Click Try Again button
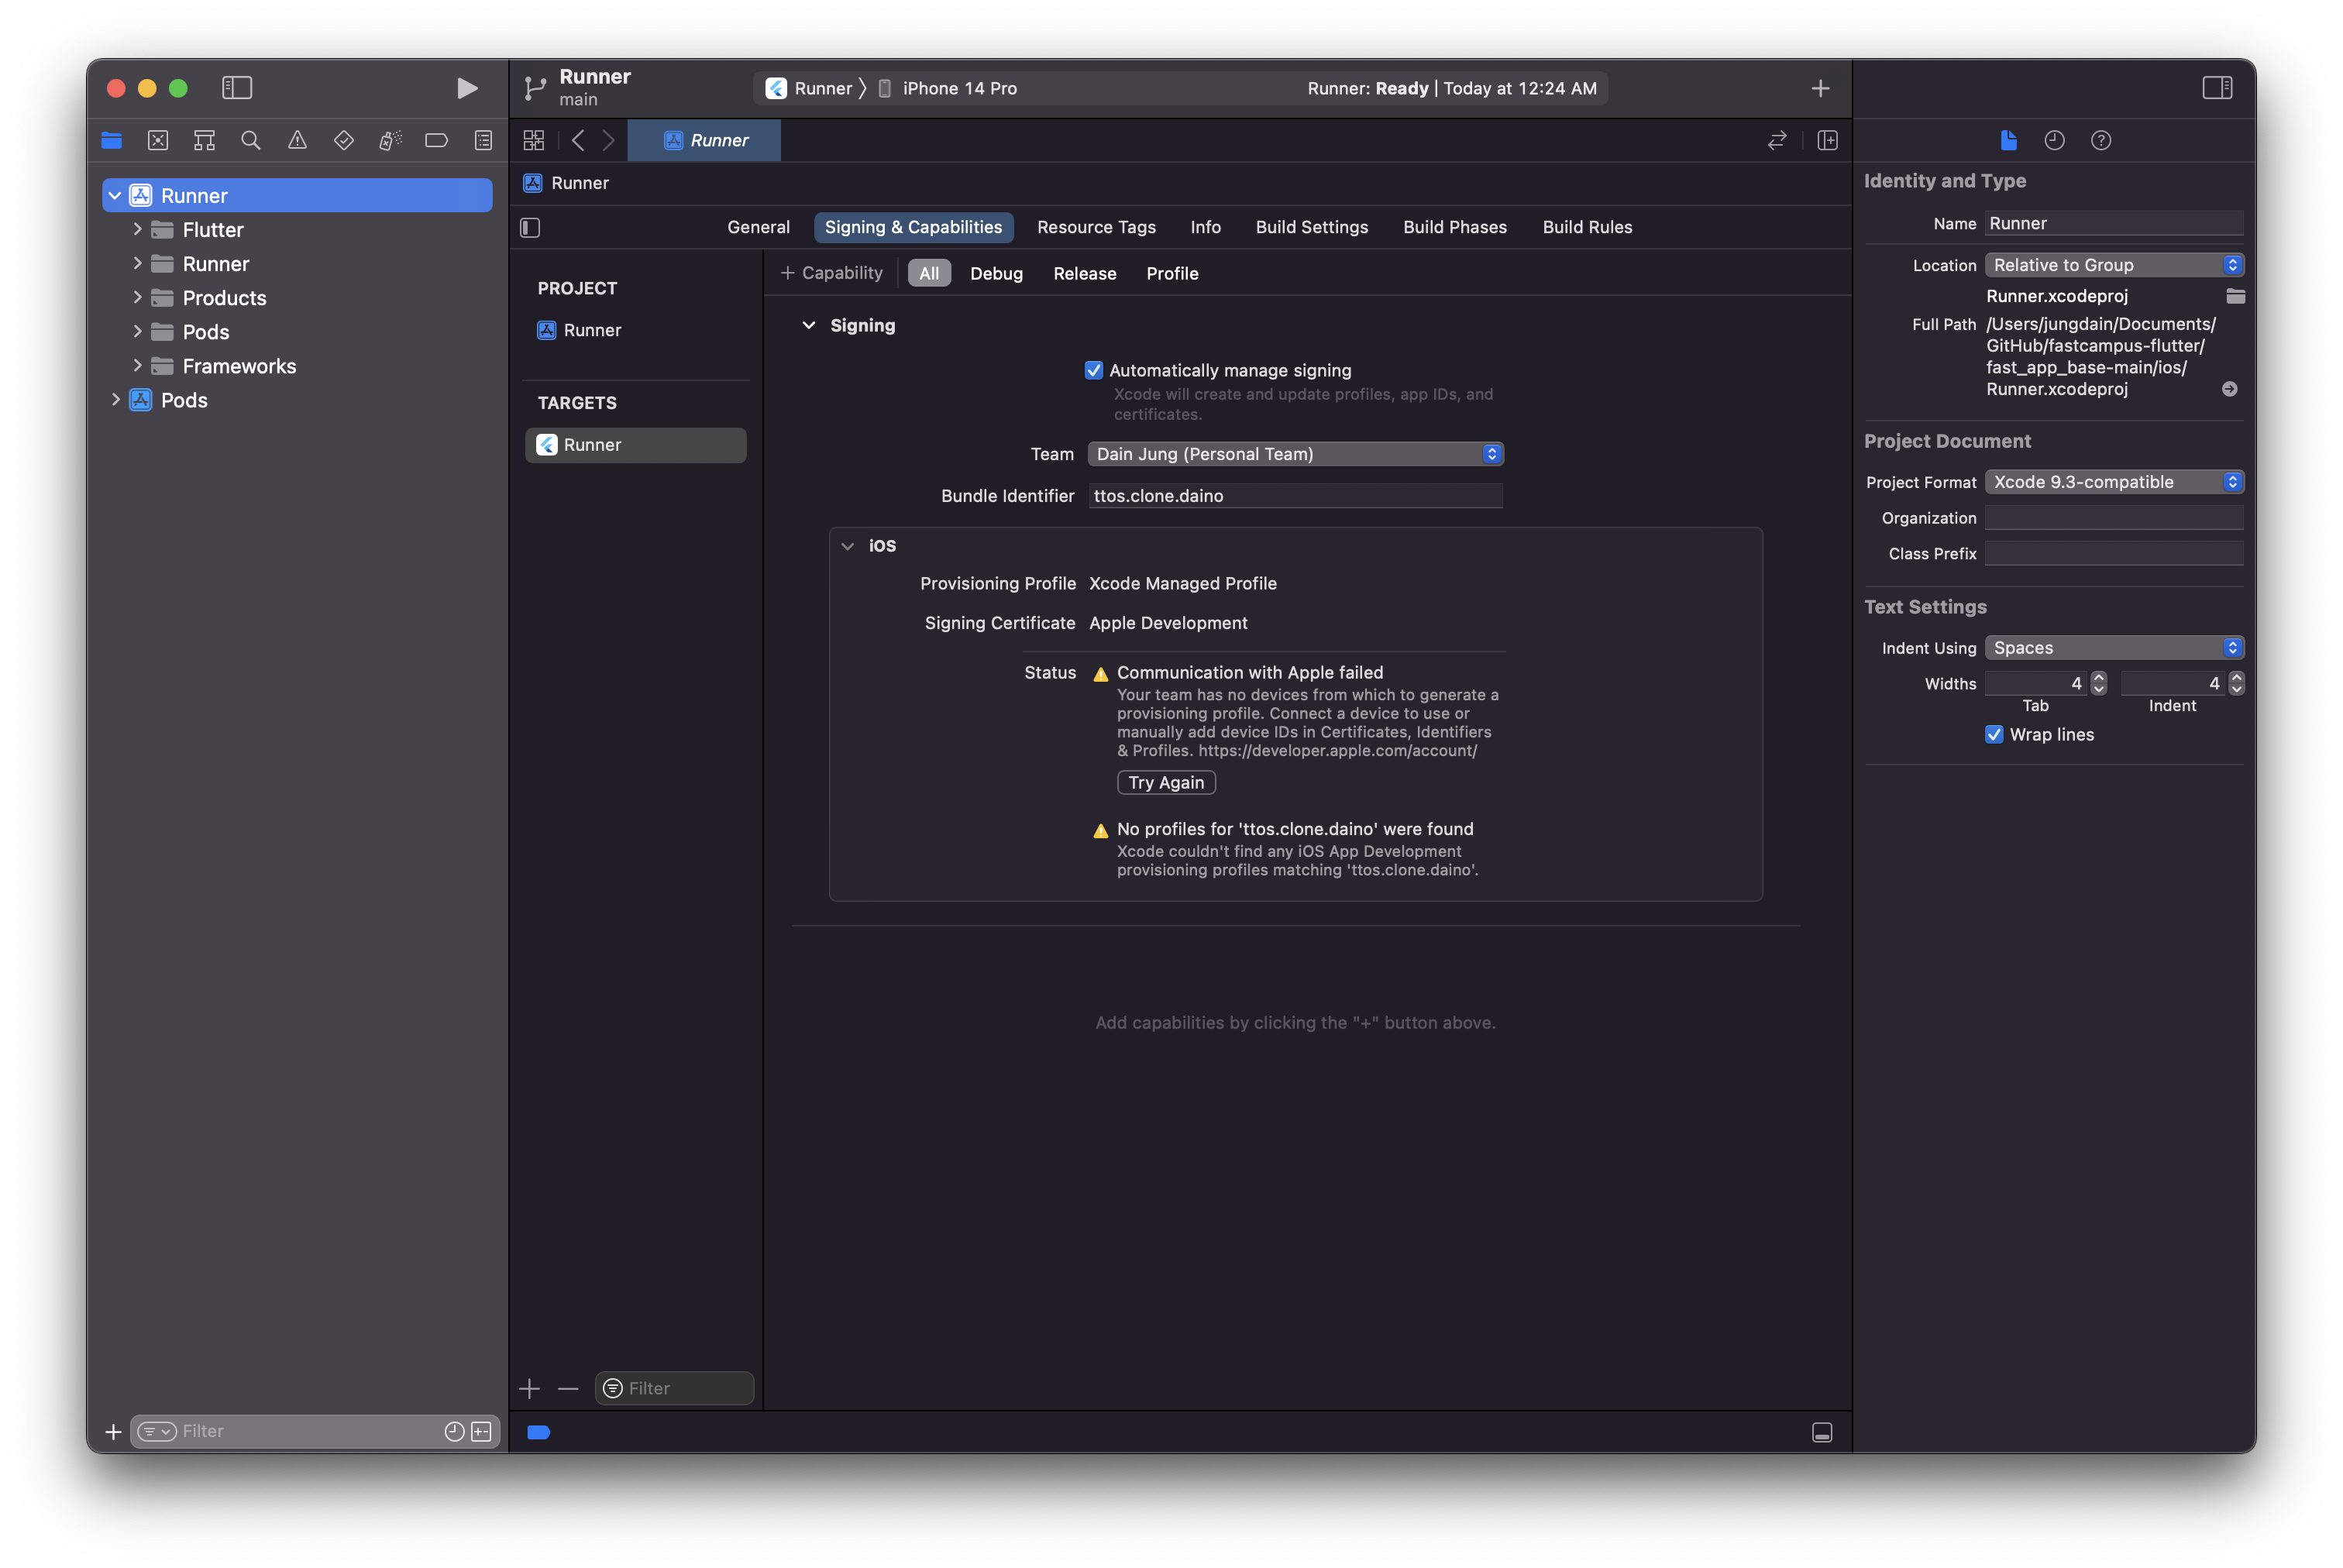This screenshot has height=1568, width=2343. 1166,782
